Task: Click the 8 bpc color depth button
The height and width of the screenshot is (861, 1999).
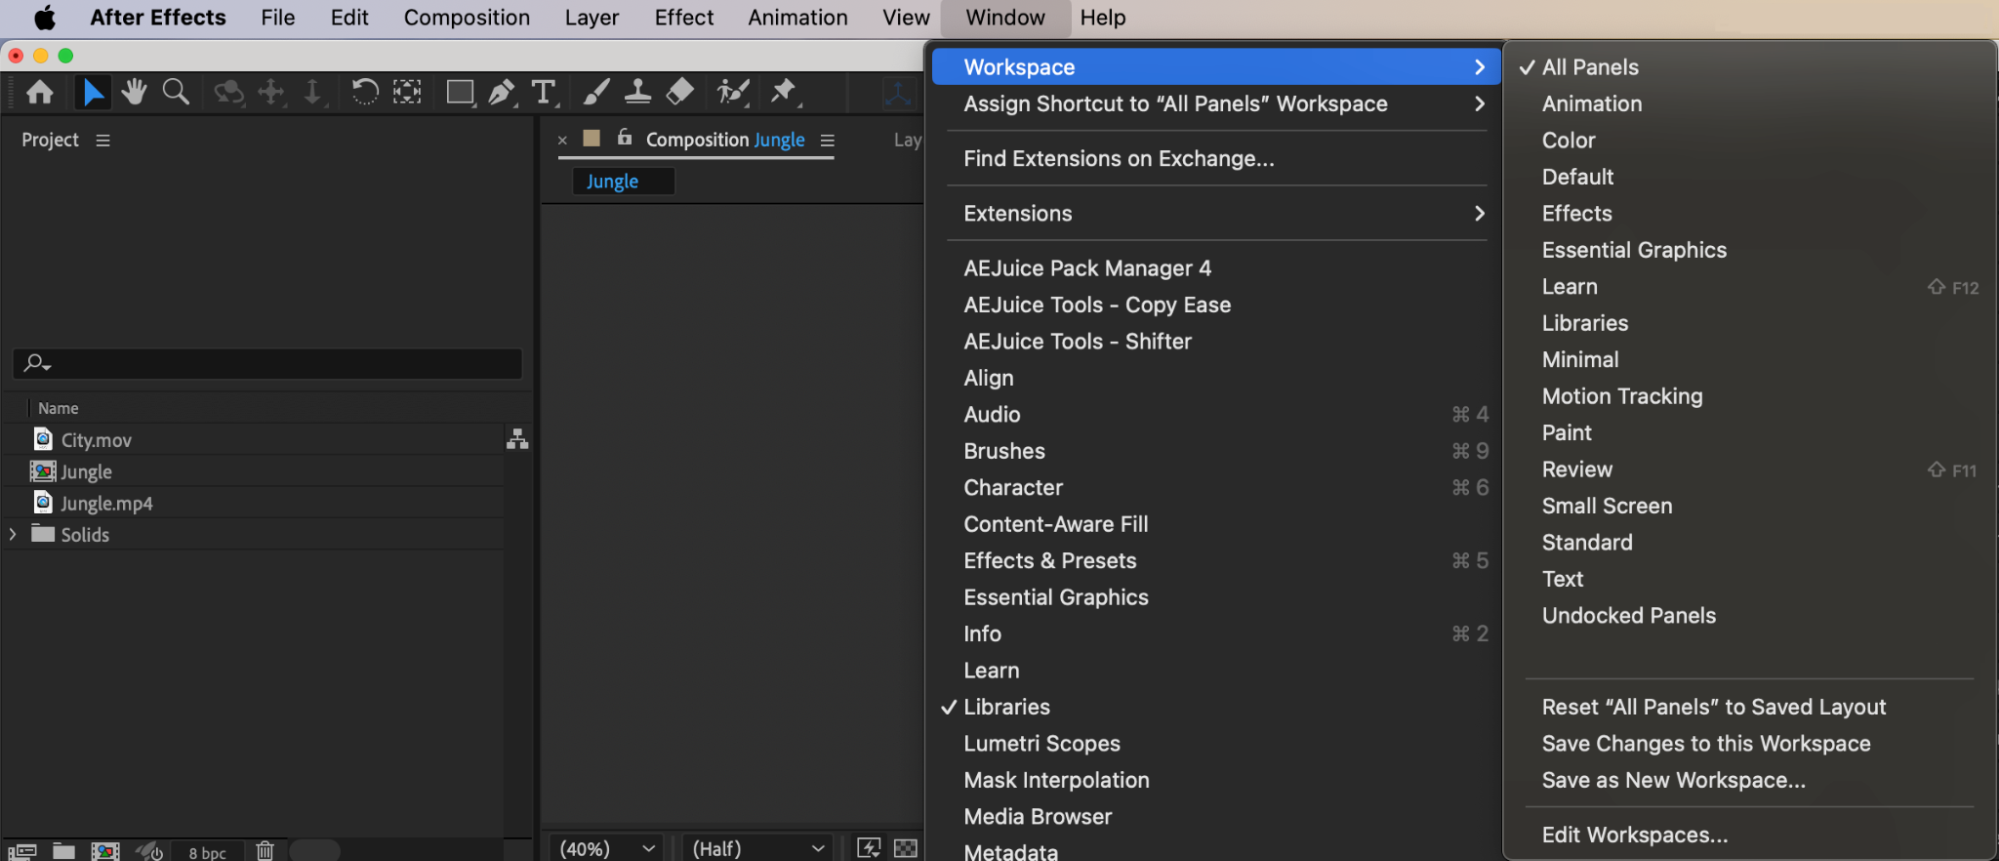Action: pyautogui.click(x=207, y=852)
